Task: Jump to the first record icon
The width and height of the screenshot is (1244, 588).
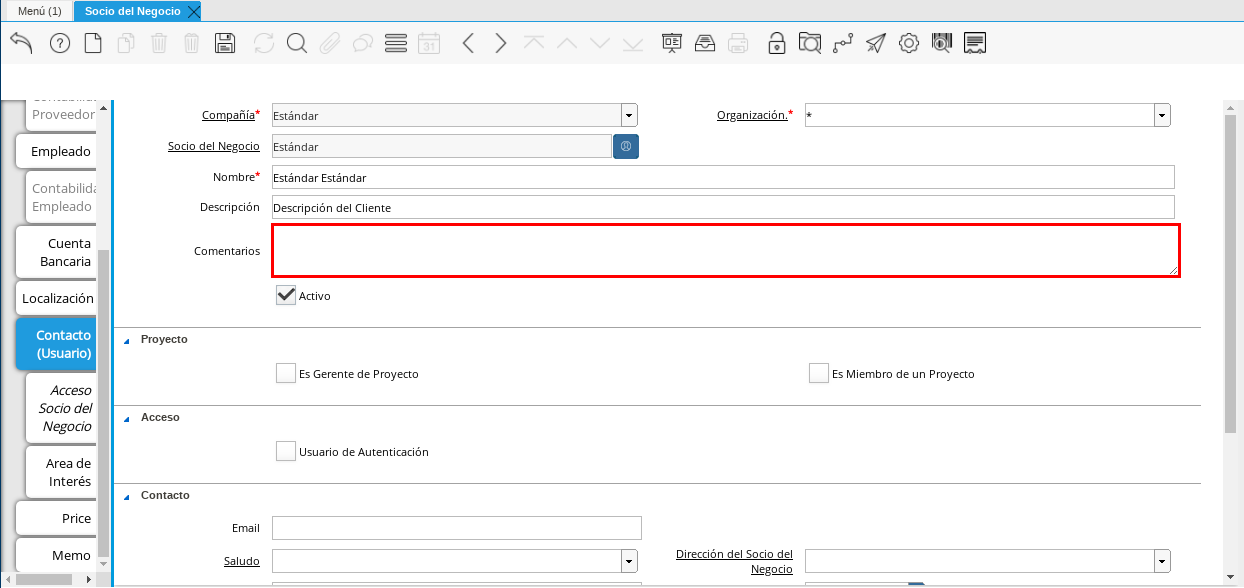Action: pyautogui.click(x=534, y=43)
